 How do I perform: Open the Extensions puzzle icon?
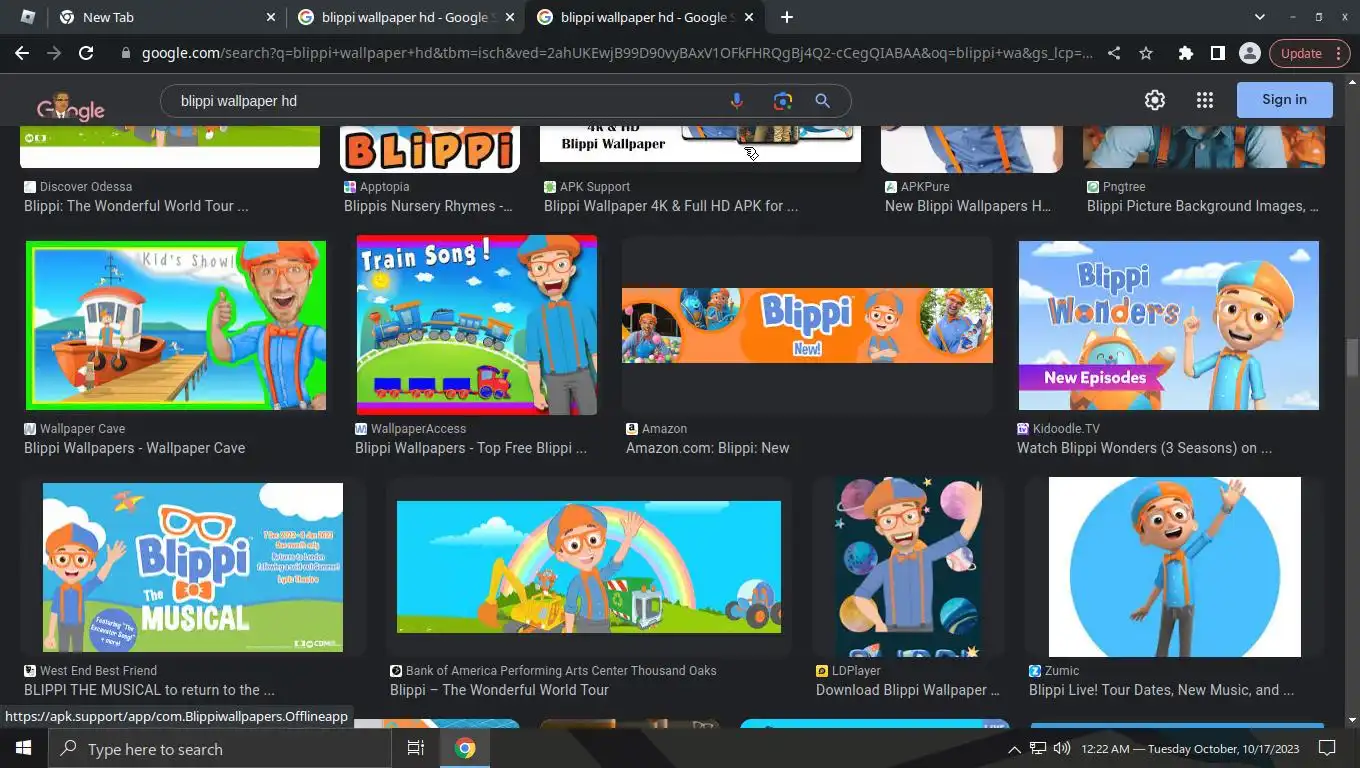[x=1186, y=53]
